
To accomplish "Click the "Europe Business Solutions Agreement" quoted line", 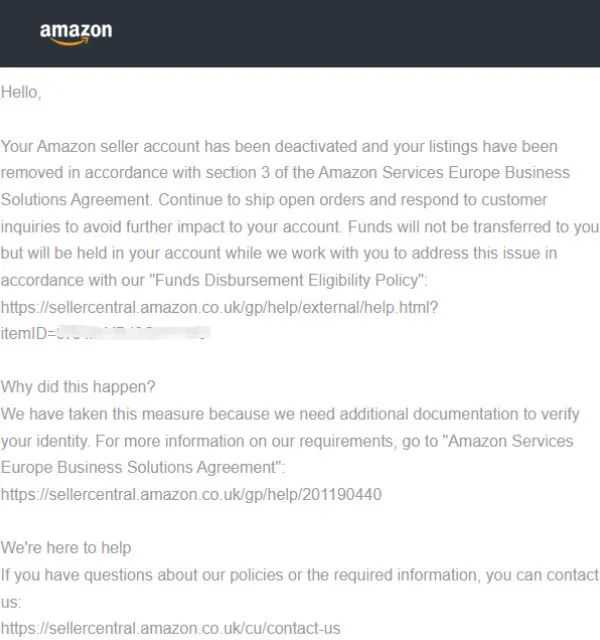I will (142, 467).
